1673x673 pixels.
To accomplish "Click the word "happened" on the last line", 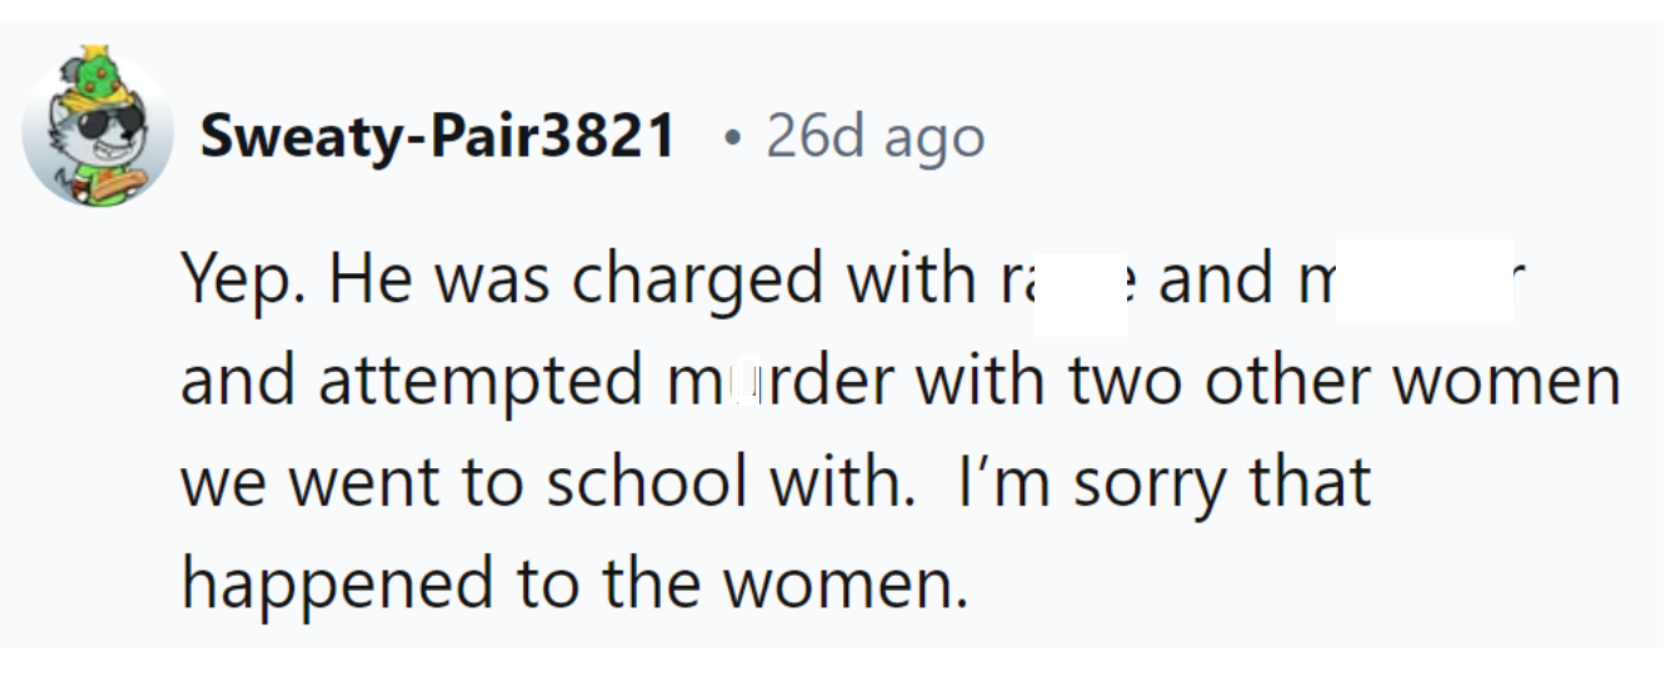I will tap(337, 584).
